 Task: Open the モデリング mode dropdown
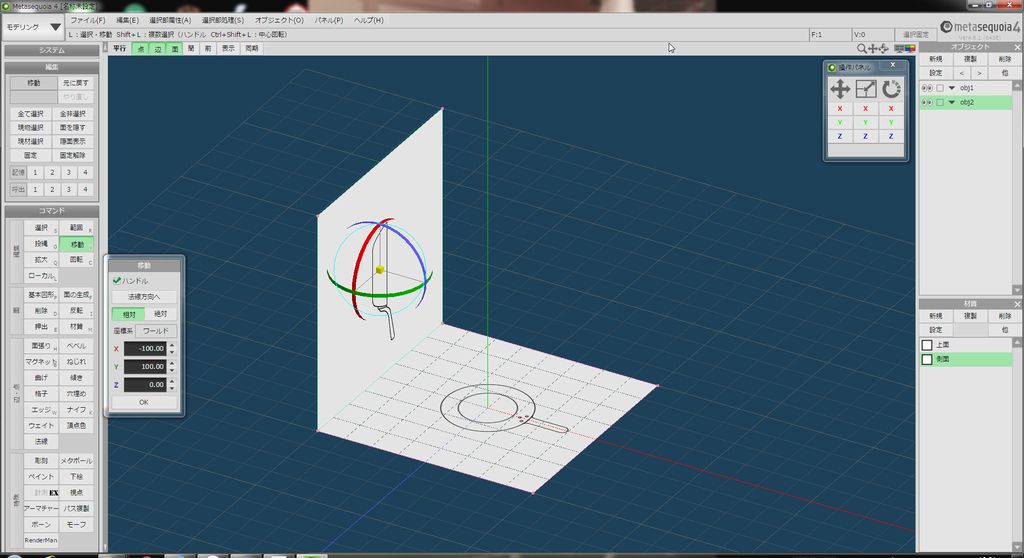pyautogui.click(x=34, y=27)
